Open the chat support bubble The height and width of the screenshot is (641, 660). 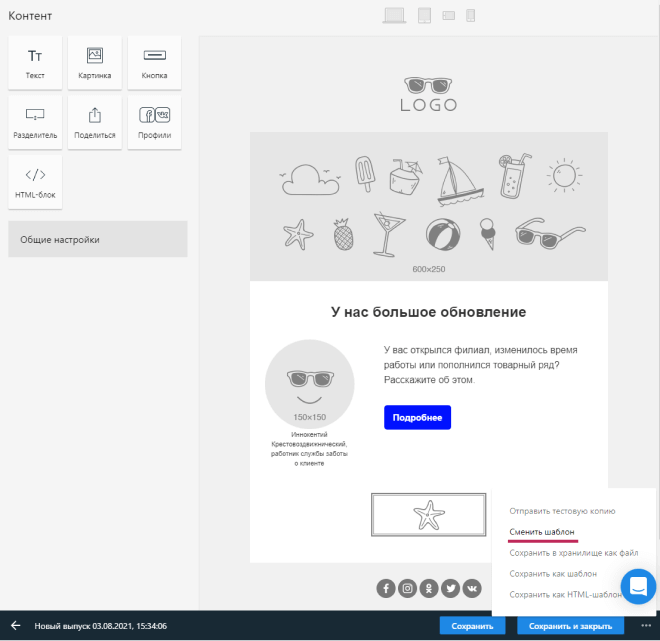(x=638, y=585)
